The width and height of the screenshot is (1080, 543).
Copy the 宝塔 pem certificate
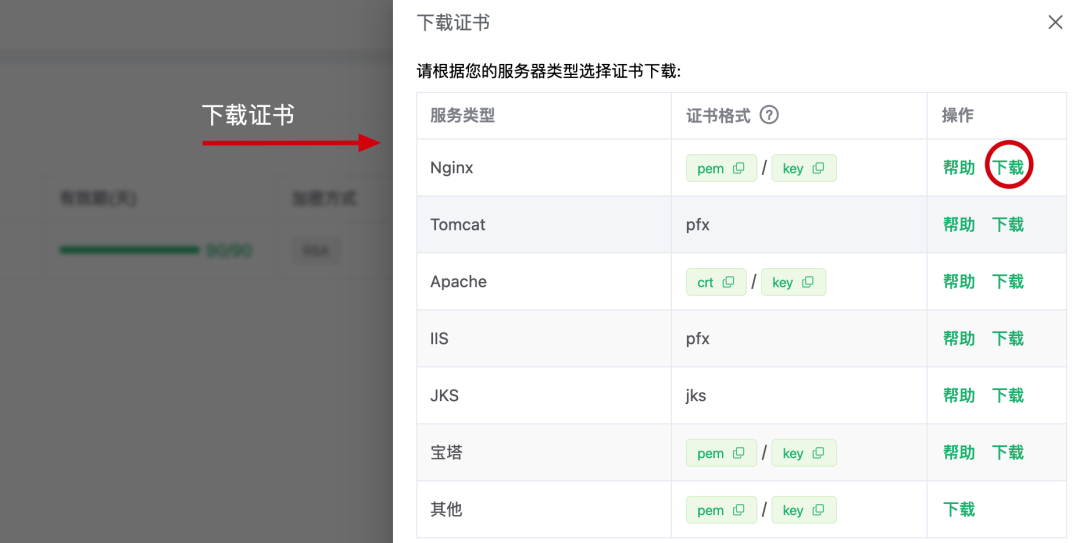(721, 453)
